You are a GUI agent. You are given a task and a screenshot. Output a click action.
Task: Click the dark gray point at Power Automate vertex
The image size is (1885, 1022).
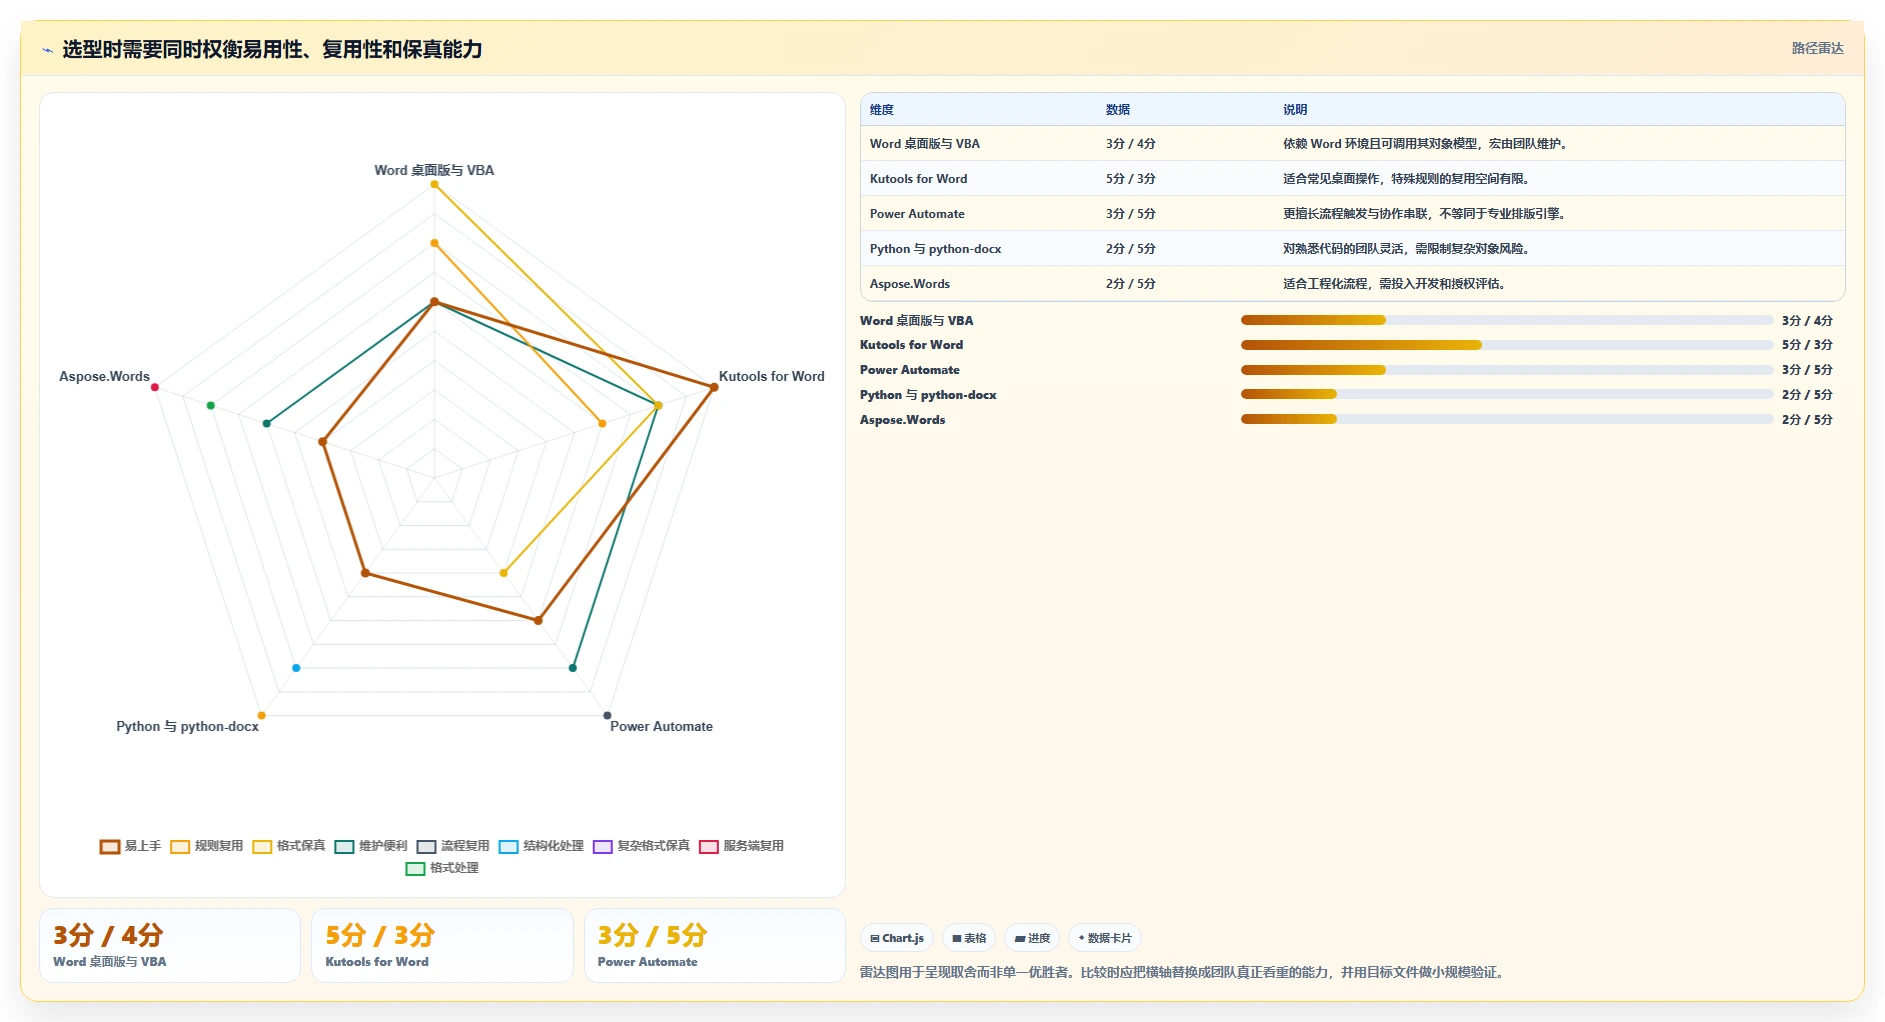[607, 715]
